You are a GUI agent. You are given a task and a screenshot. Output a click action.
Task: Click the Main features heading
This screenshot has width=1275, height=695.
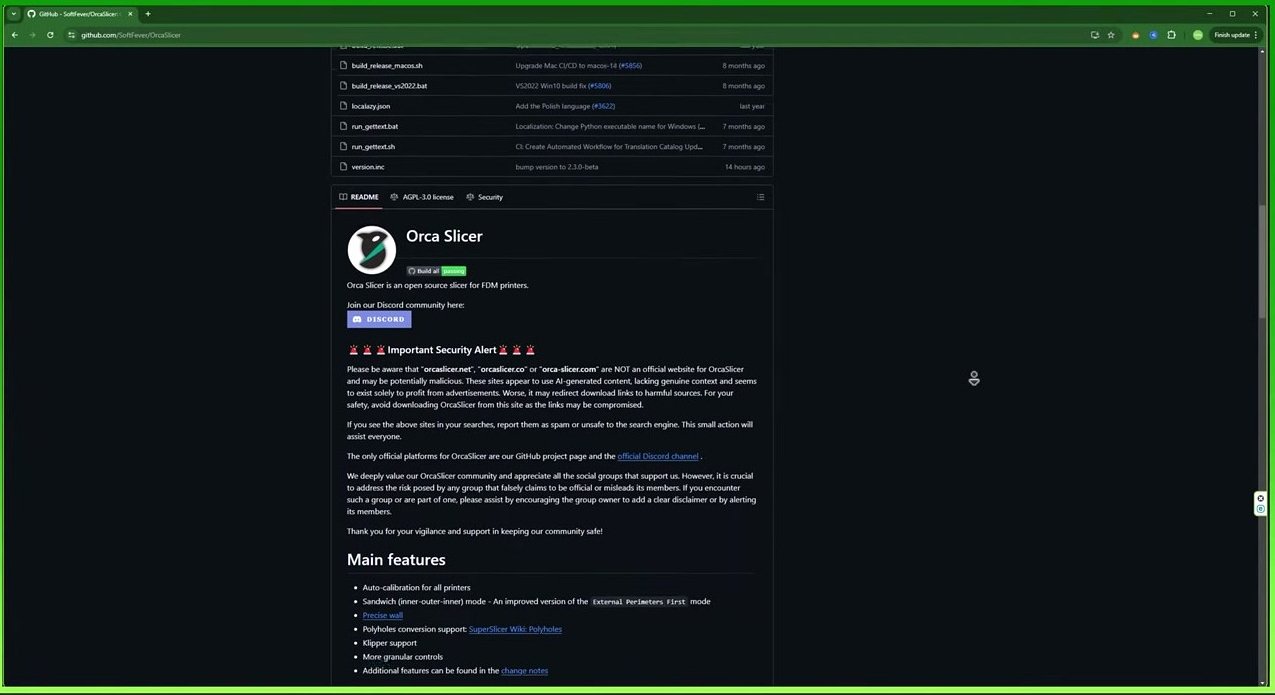tap(396, 560)
